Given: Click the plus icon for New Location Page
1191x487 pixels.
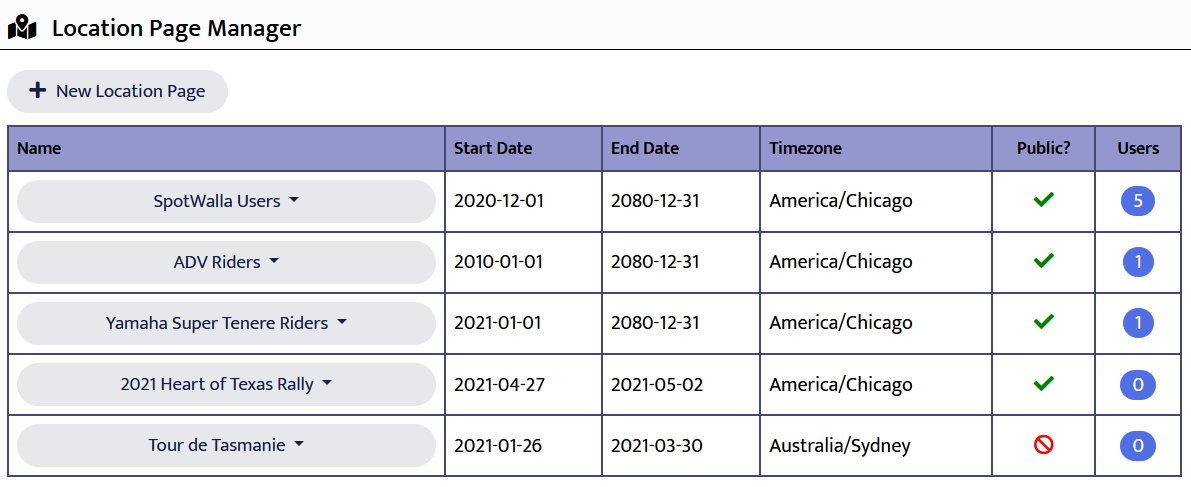Looking at the screenshot, I should click(x=38, y=91).
